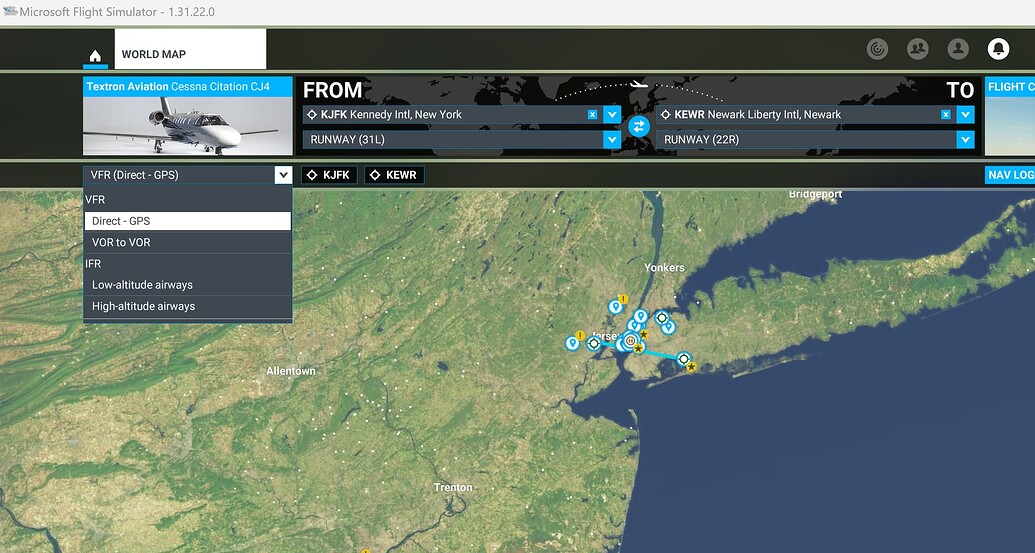Clear the KEWR arrival airport
The height and width of the screenshot is (553, 1035).
[x=946, y=115]
